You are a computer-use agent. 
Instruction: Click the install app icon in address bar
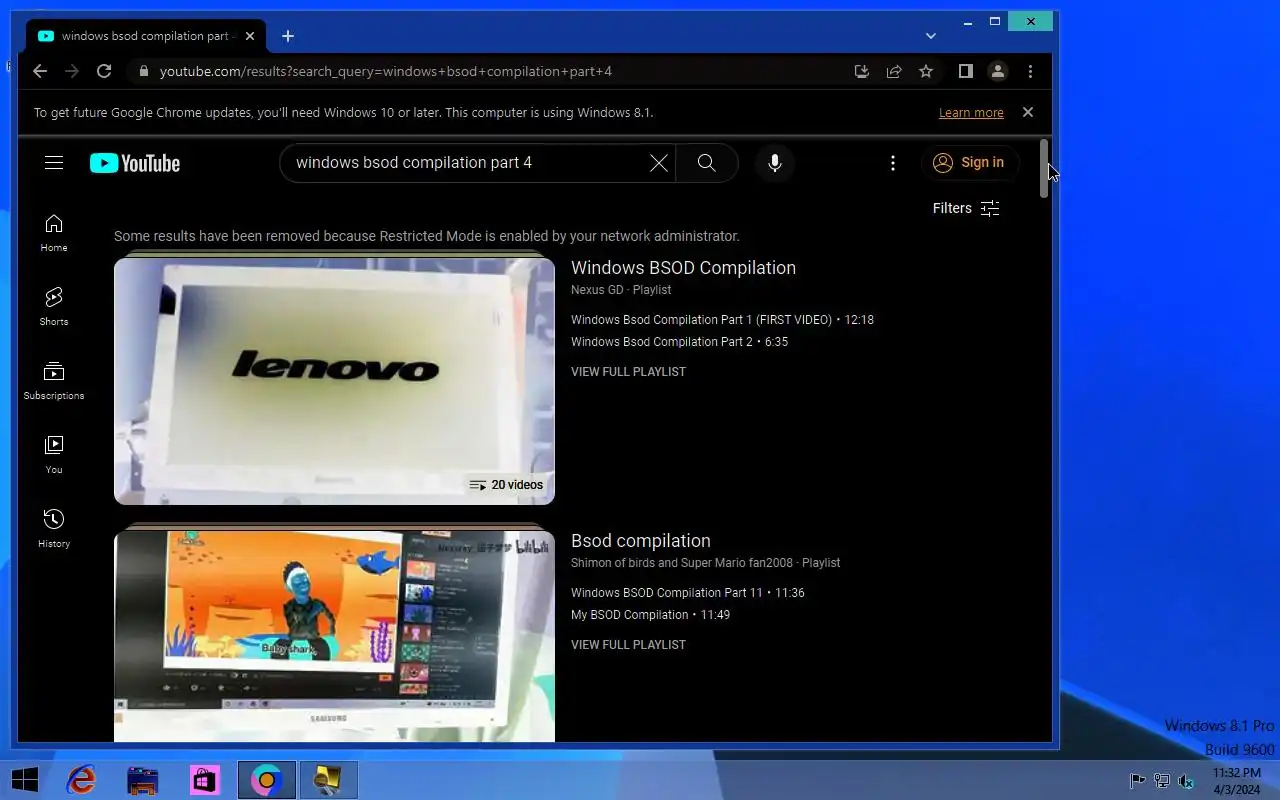coord(862,71)
